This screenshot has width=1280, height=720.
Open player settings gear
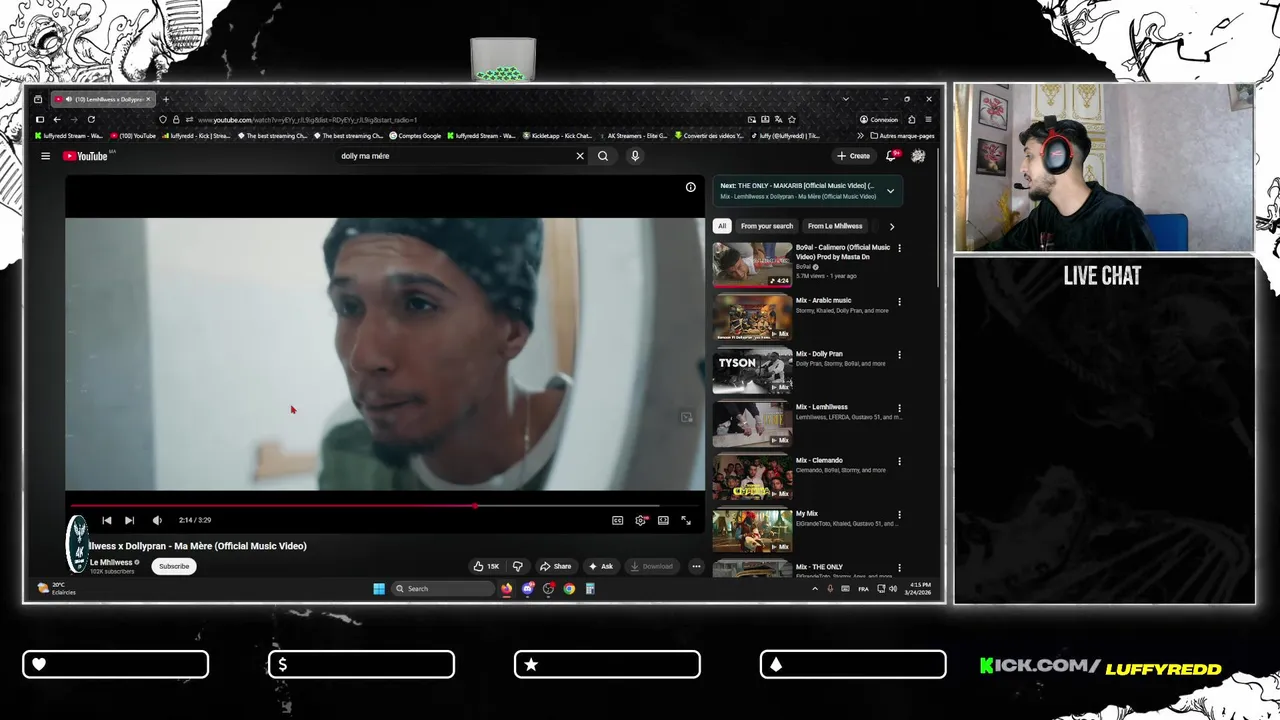point(641,520)
